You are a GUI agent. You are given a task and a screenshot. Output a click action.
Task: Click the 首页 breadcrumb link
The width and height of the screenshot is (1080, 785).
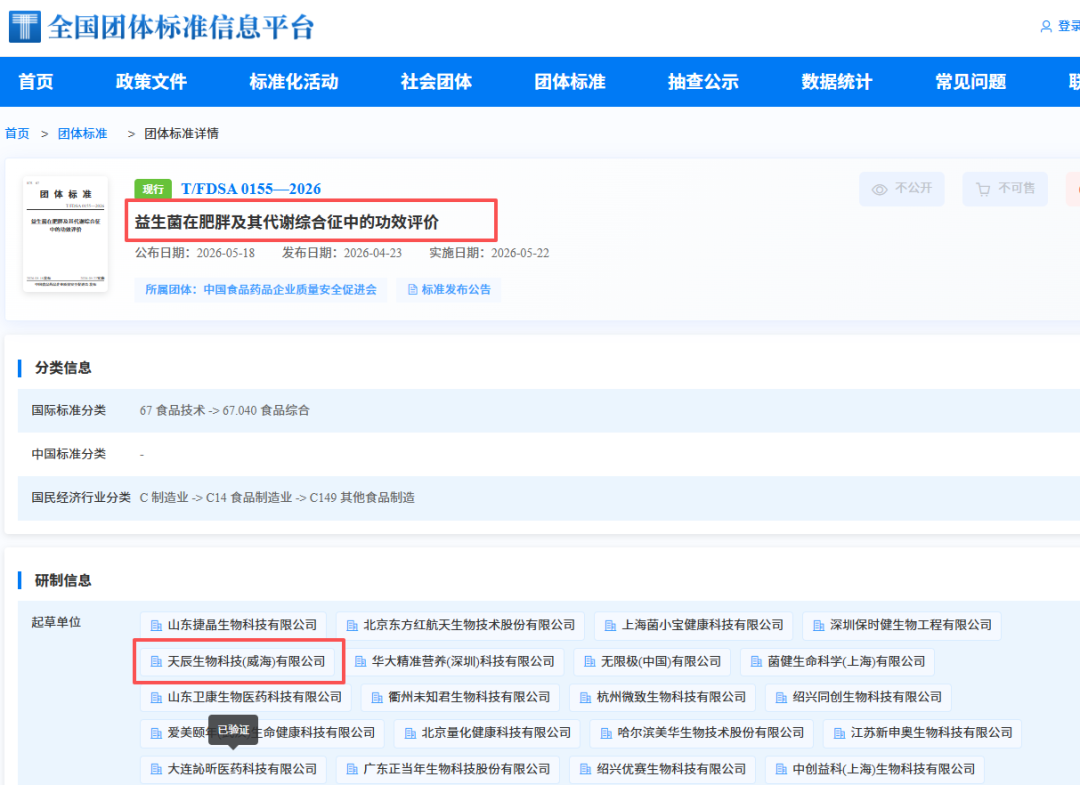(x=17, y=134)
